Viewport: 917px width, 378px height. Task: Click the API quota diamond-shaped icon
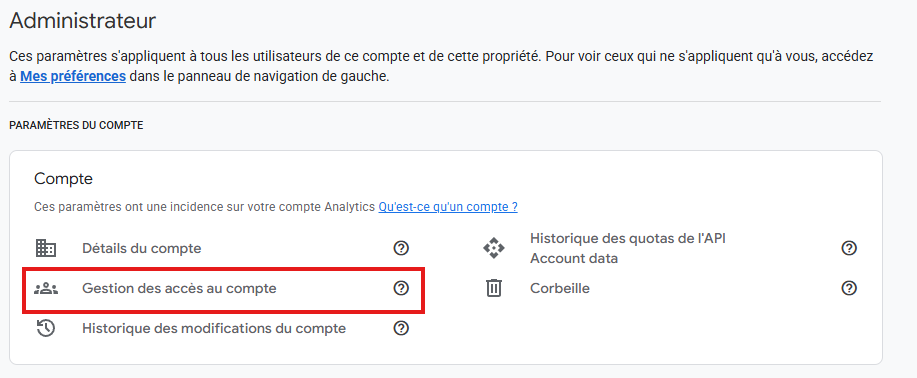click(494, 248)
